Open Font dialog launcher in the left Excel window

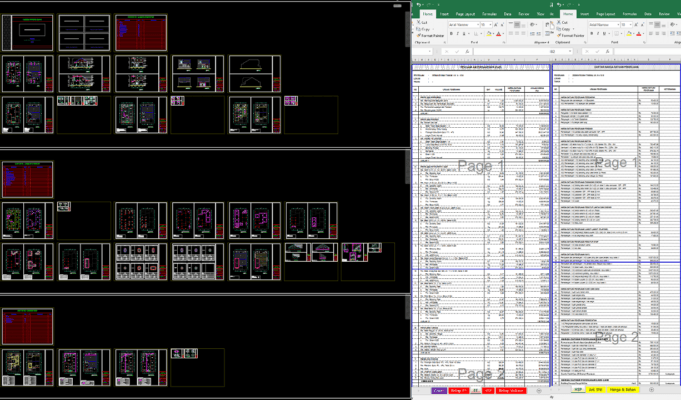tap(505, 42)
